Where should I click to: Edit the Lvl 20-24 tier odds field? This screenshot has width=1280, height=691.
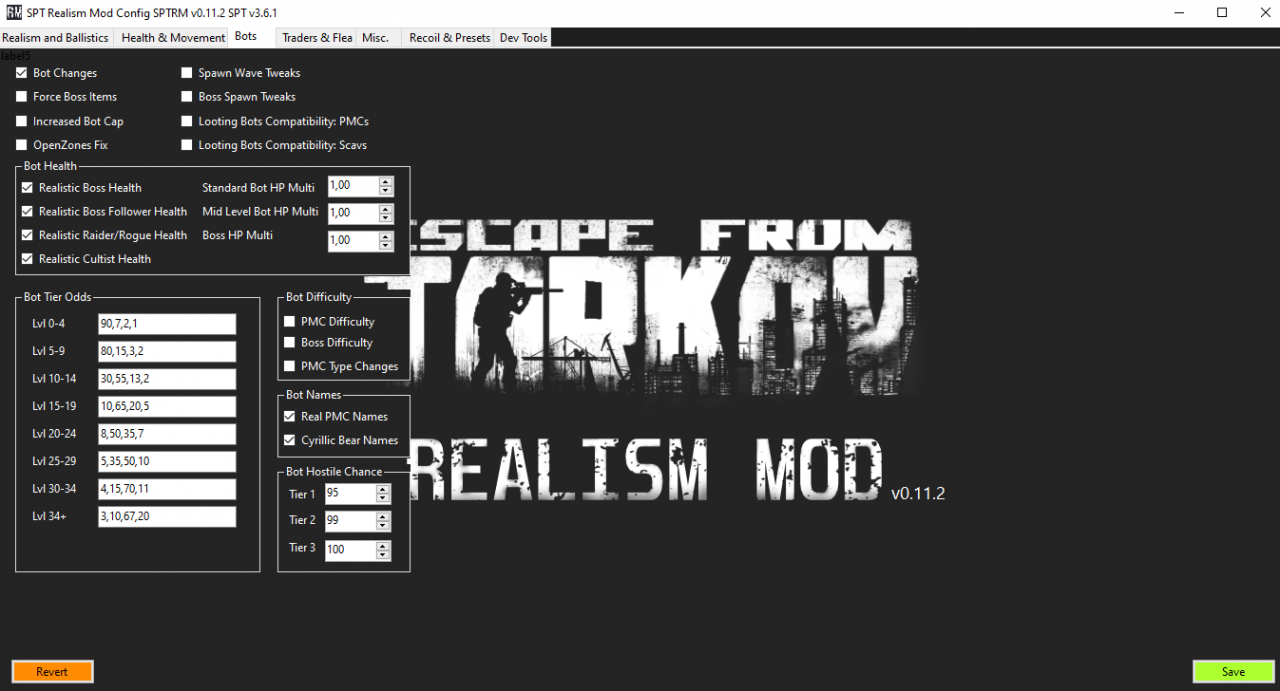coord(167,434)
